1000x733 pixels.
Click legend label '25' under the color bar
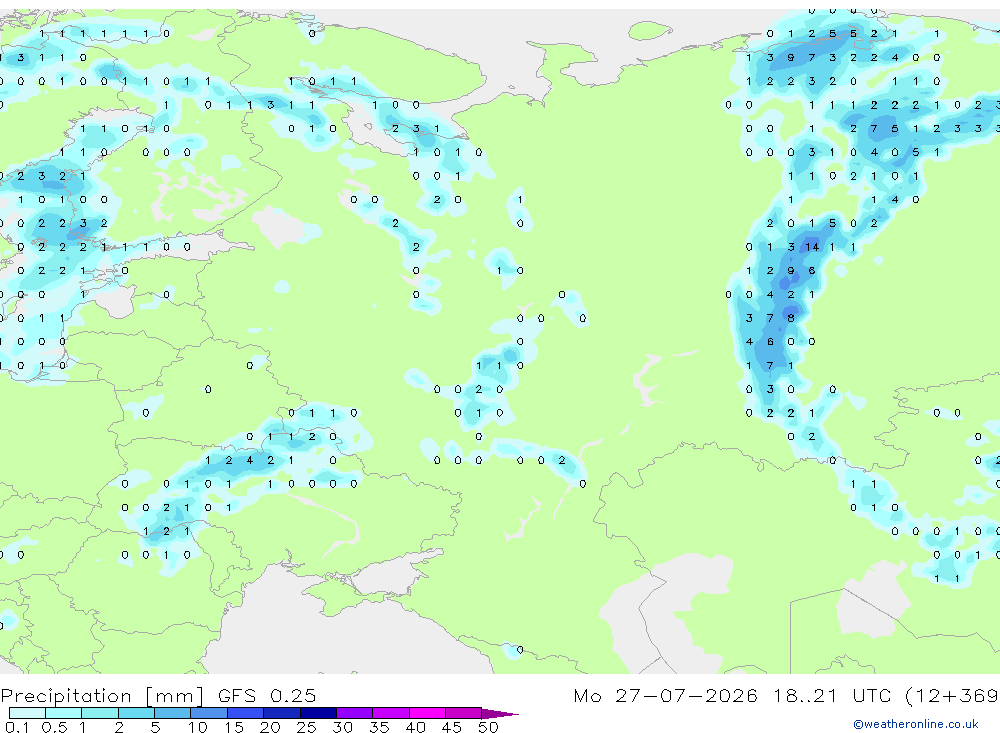tap(307, 727)
